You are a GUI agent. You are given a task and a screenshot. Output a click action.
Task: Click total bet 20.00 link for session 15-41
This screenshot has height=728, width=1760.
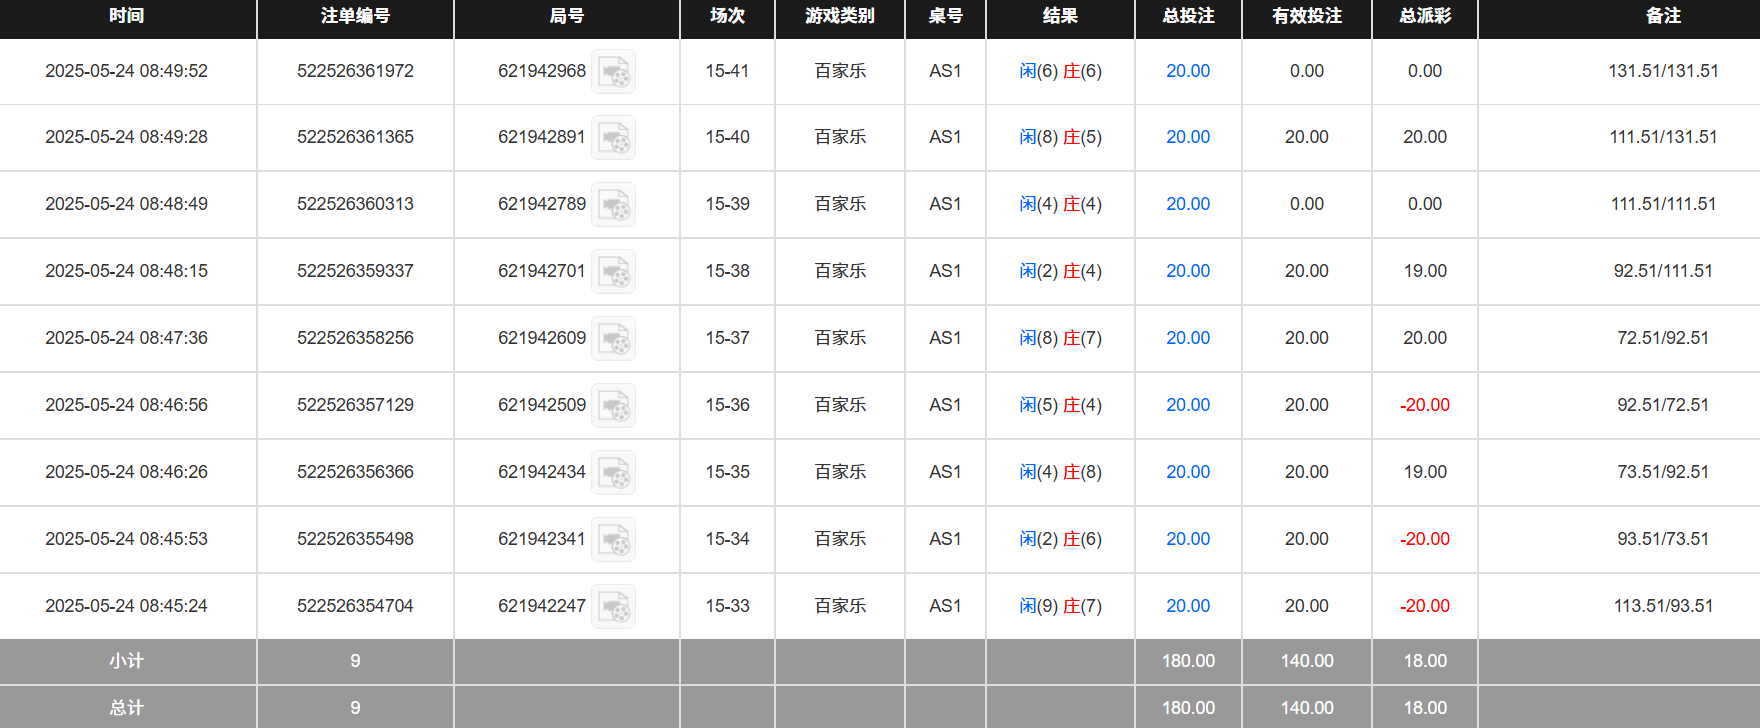(x=1187, y=71)
